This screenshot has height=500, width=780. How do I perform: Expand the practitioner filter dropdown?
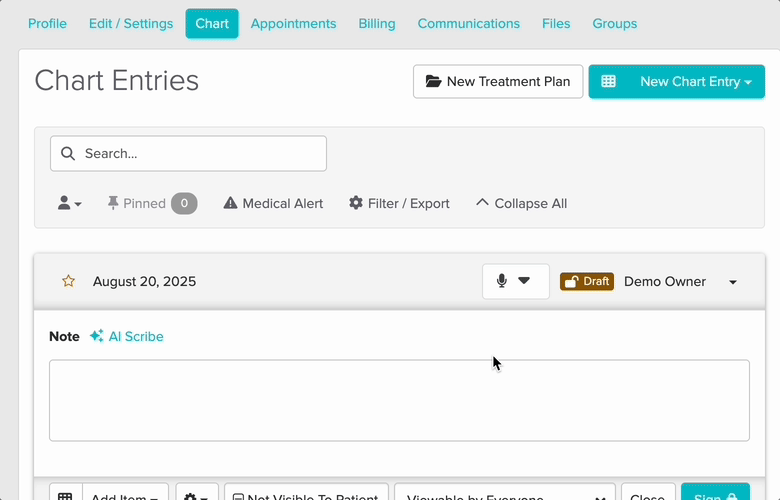pos(69,203)
